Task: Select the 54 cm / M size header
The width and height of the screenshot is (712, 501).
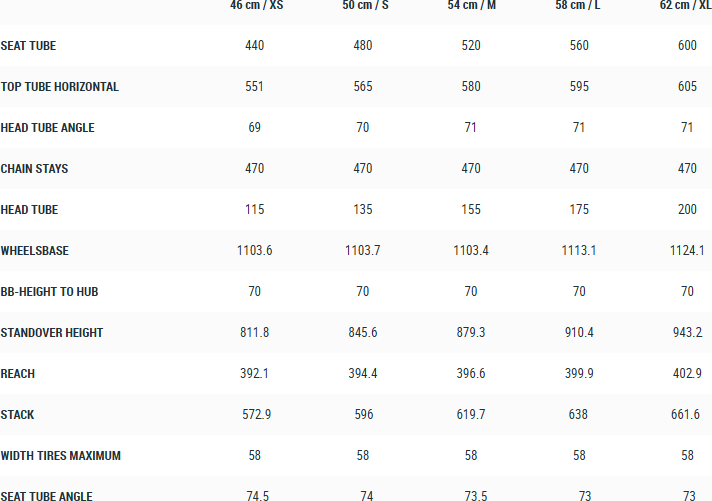Action: pyautogui.click(x=471, y=5)
